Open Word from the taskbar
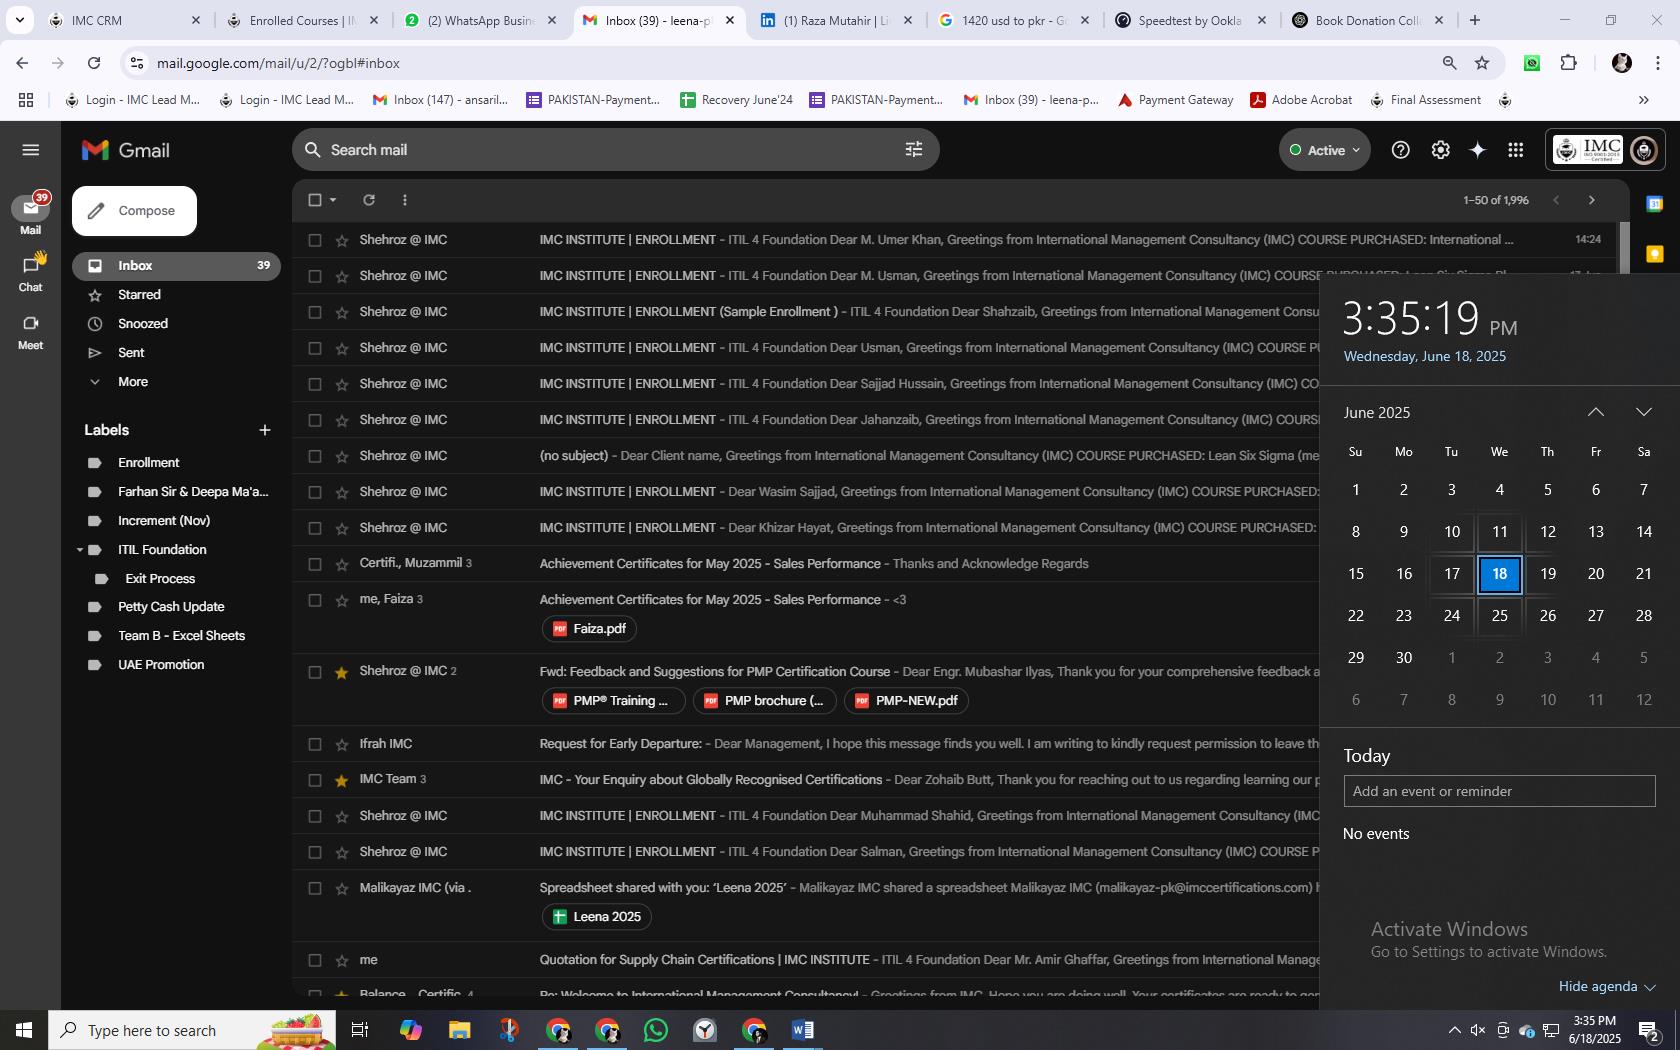The image size is (1680, 1050). [x=803, y=1030]
